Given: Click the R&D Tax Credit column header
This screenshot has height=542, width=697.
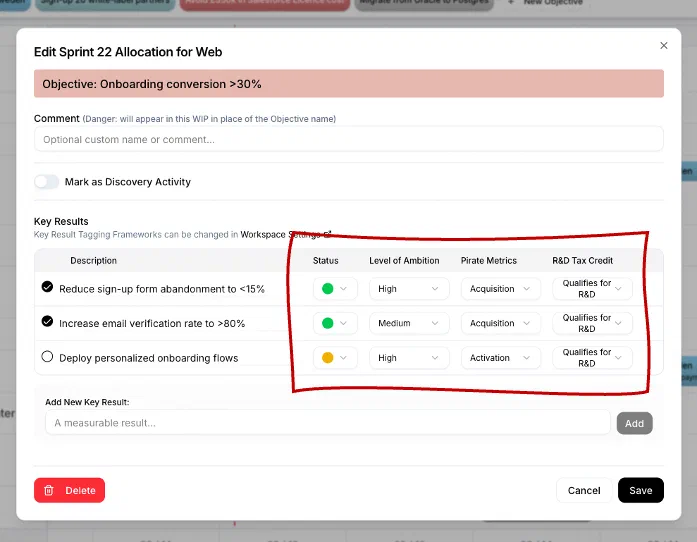Looking at the screenshot, I should pos(582,261).
